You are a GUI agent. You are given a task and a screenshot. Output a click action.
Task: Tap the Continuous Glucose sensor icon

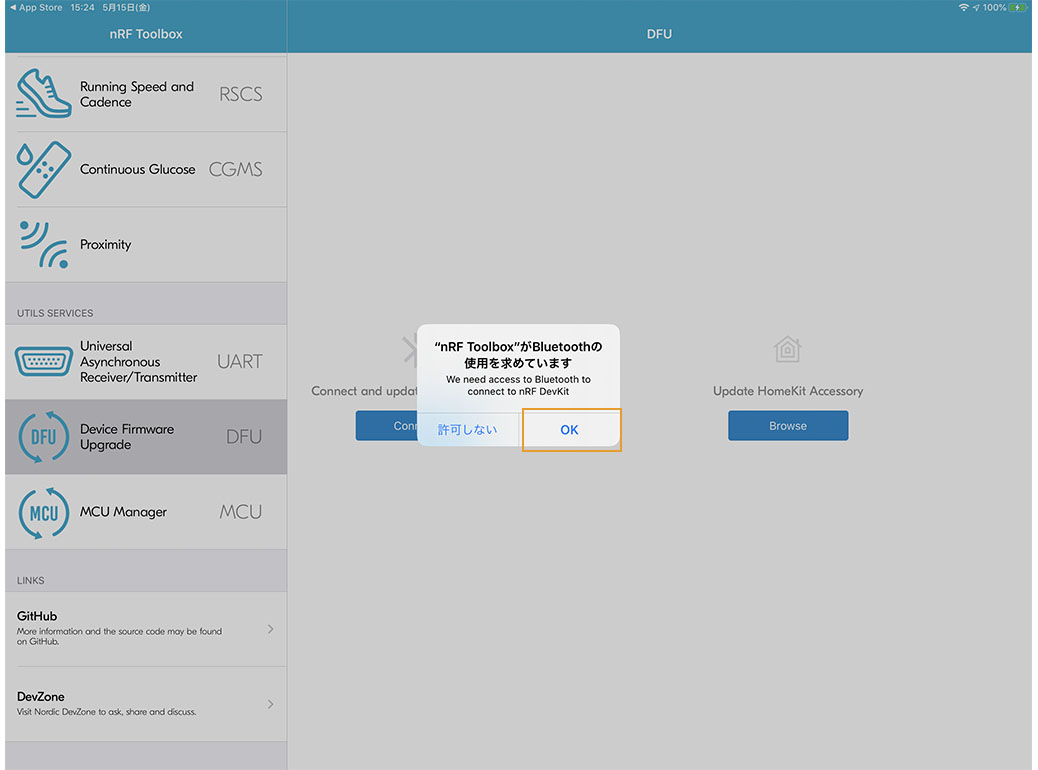(44, 169)
